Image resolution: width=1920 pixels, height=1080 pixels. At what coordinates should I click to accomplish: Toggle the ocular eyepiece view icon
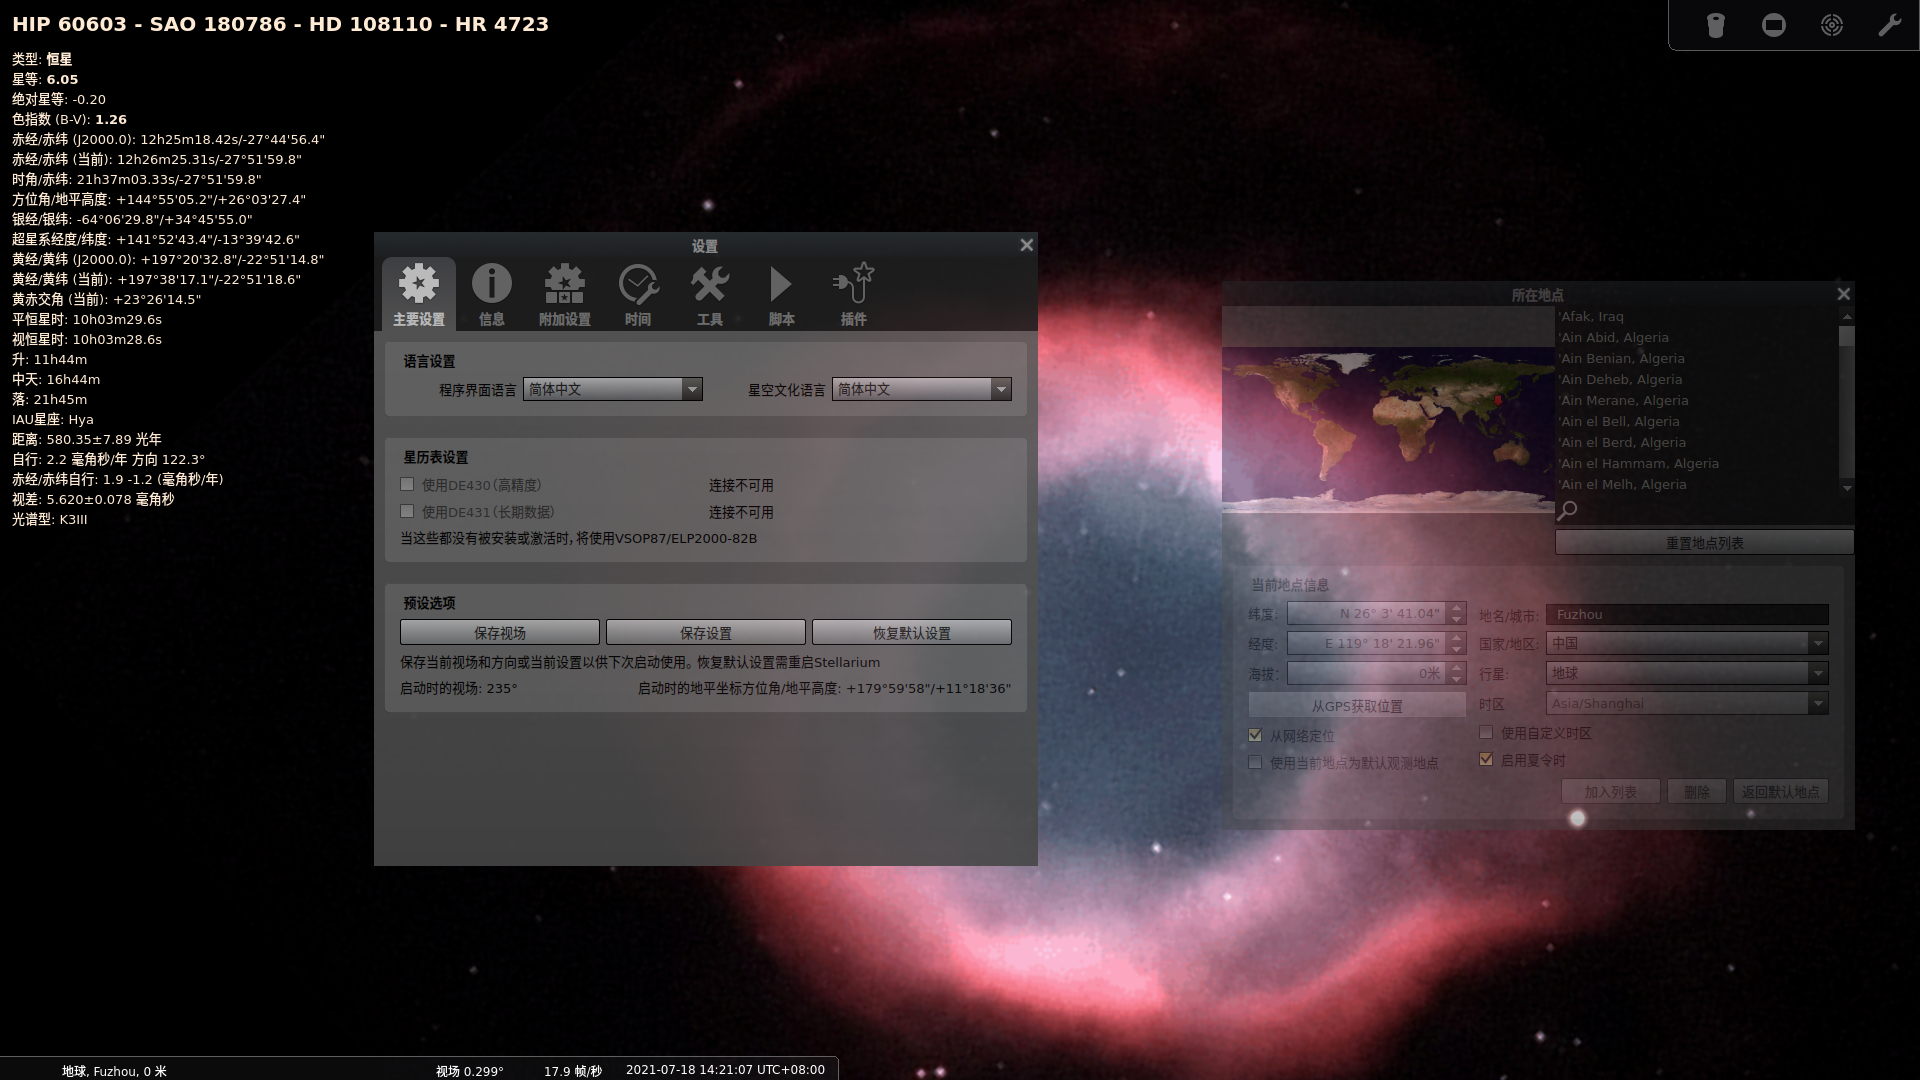pyautogui.click(x=1716, y=25)
